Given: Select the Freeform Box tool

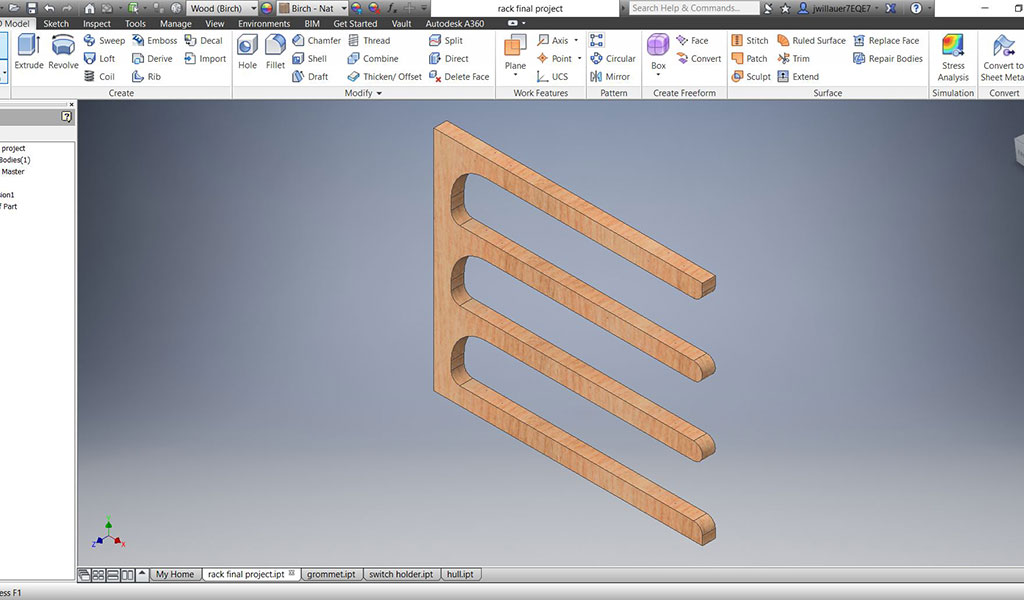Looking at the screenshot, I should pyautogui.click(x=658, y=52).
